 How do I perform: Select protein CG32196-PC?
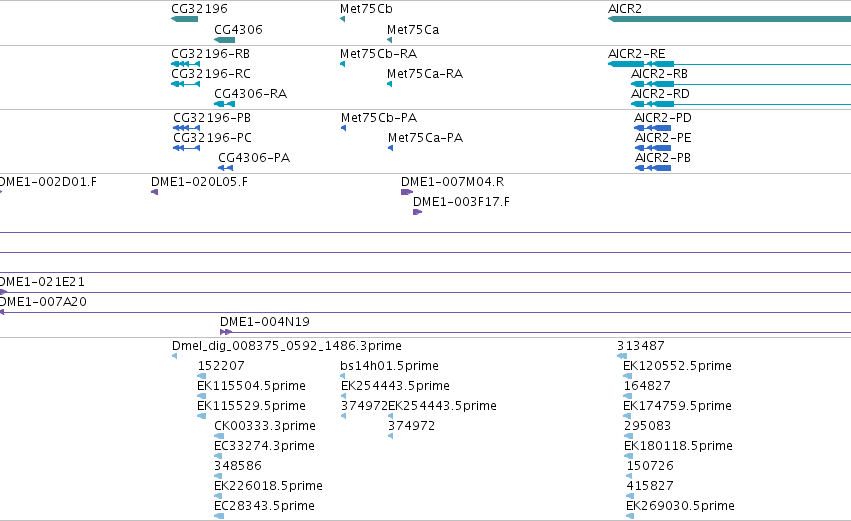(x=187, y=148)
